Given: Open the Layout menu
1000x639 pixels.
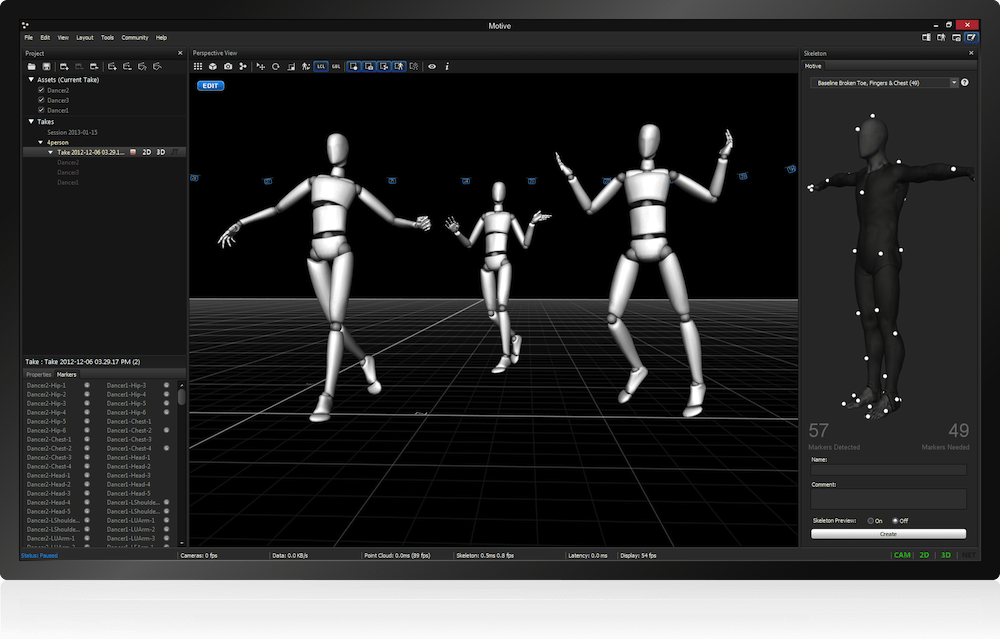Looking at the screenshot, I should coord(85,37).
